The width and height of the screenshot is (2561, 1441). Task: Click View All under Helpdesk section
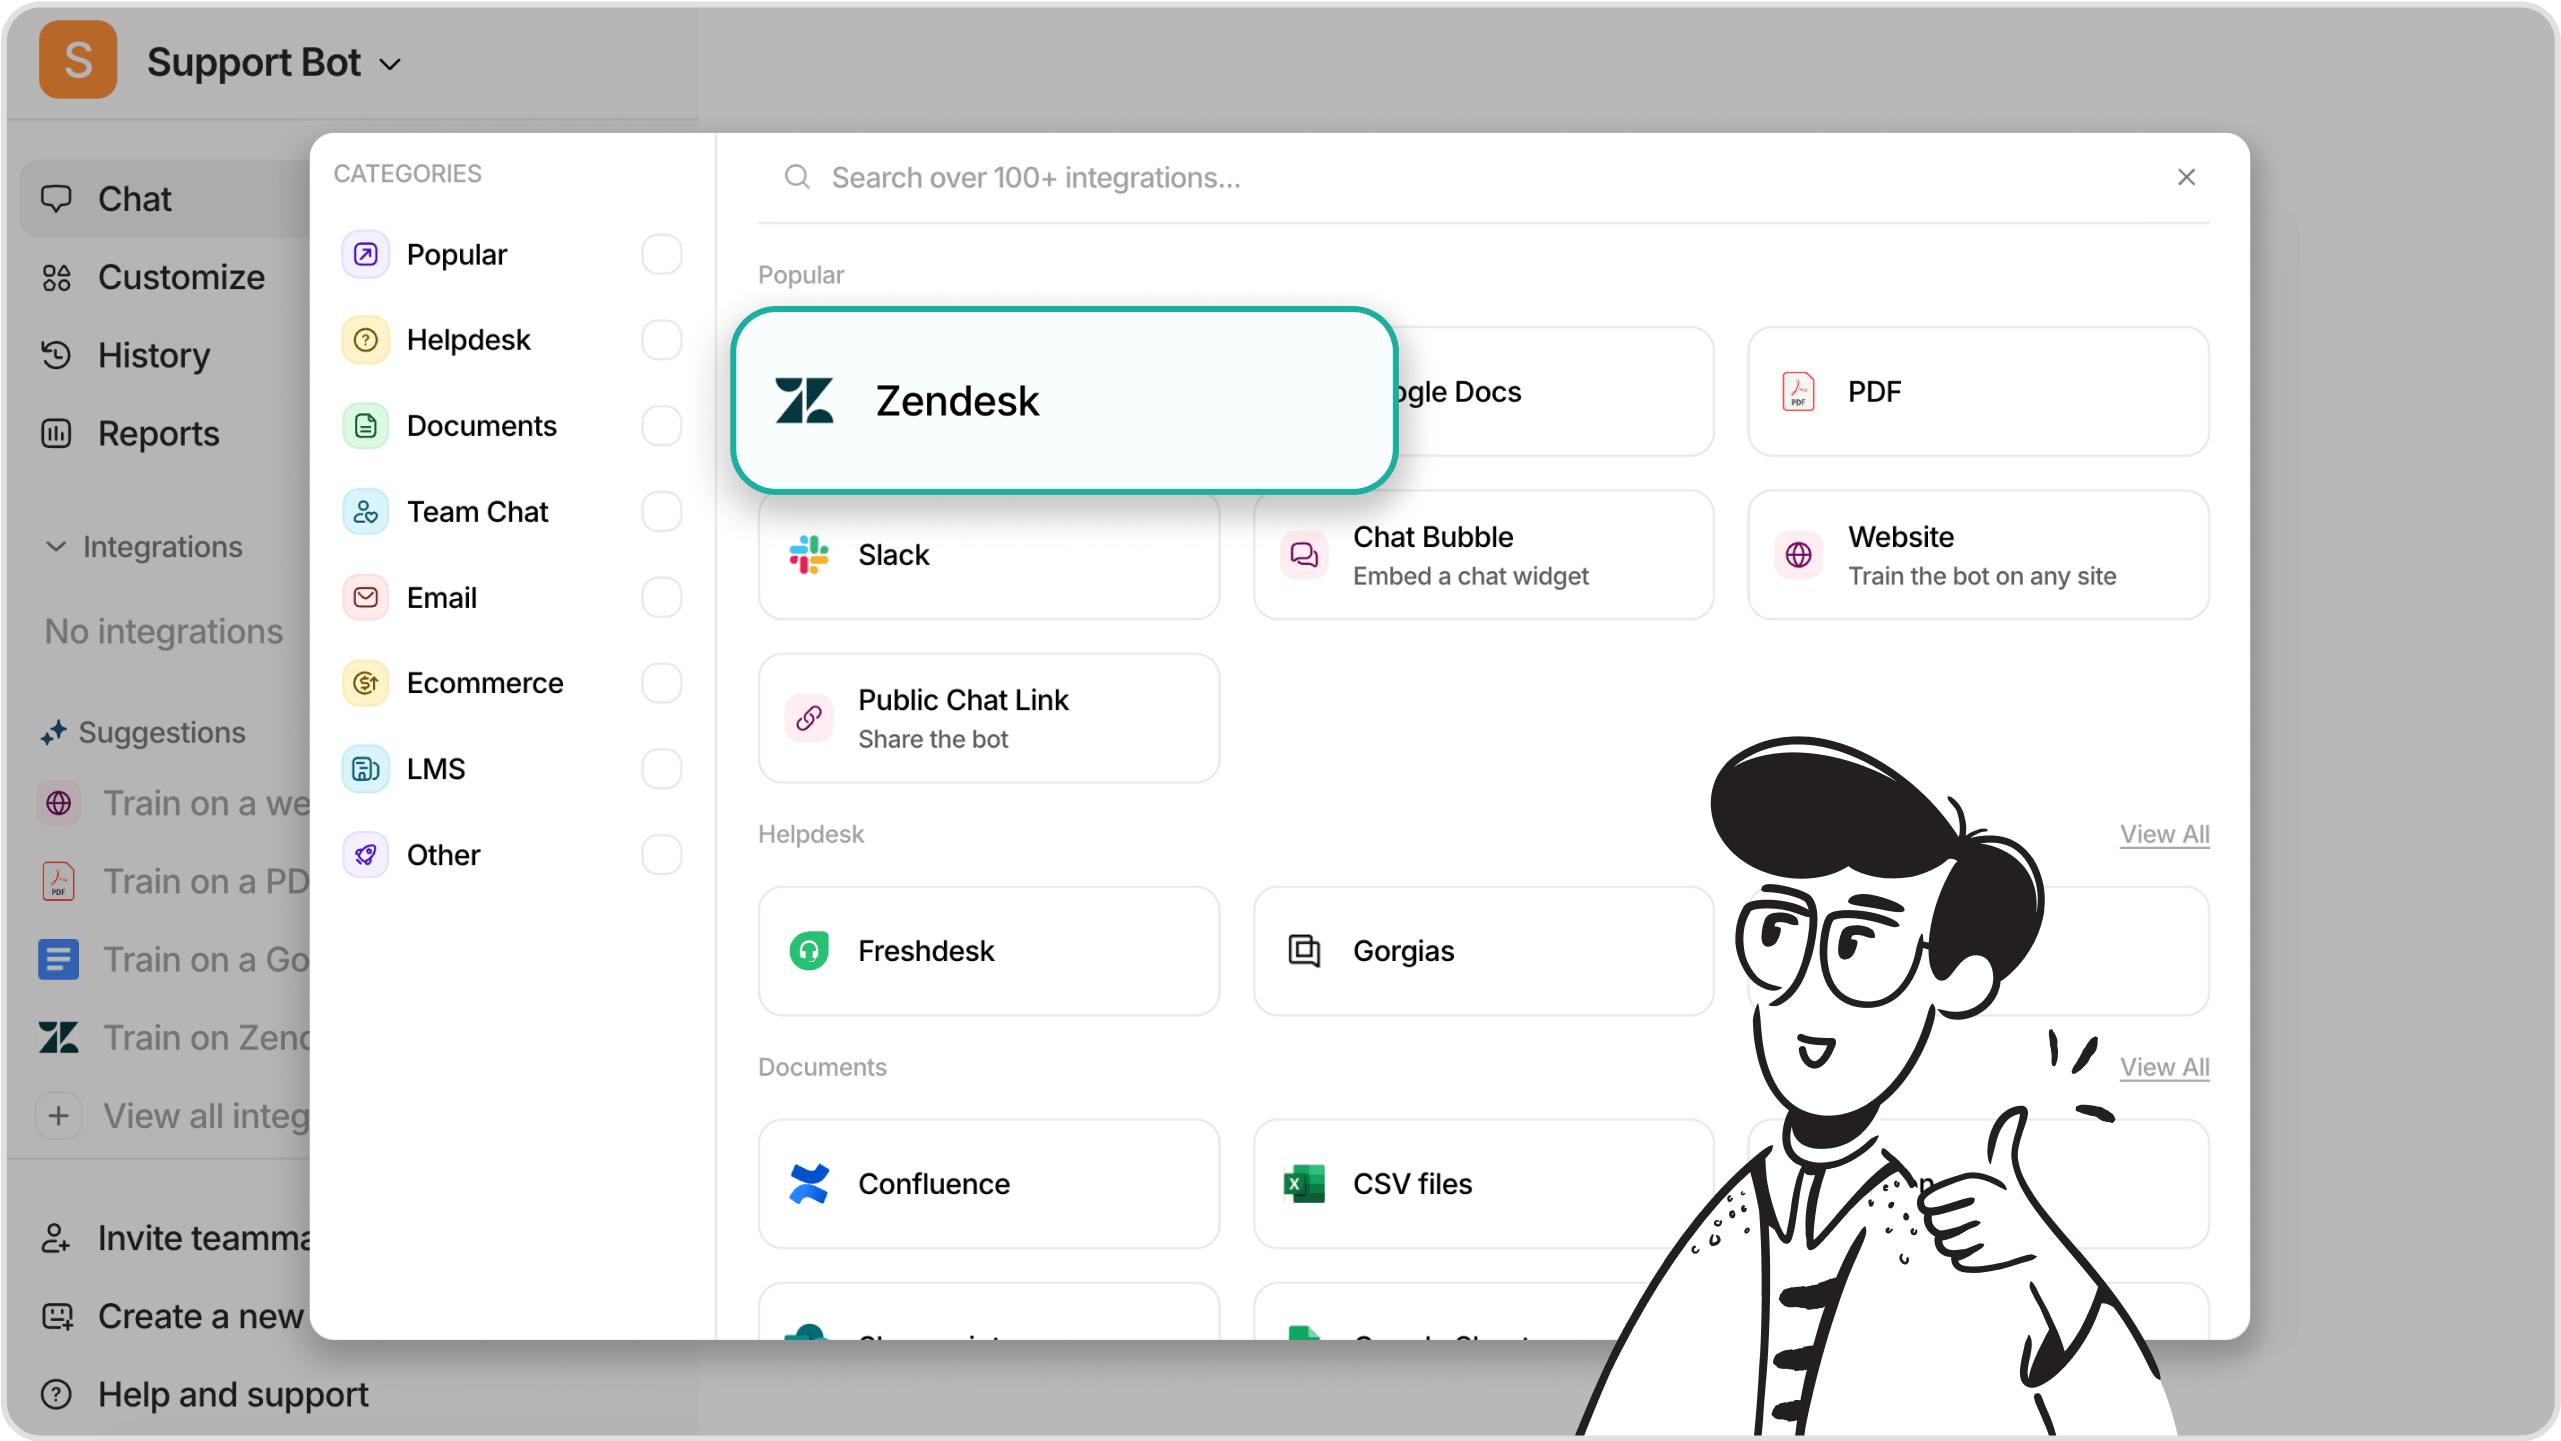coord(2165,832)
